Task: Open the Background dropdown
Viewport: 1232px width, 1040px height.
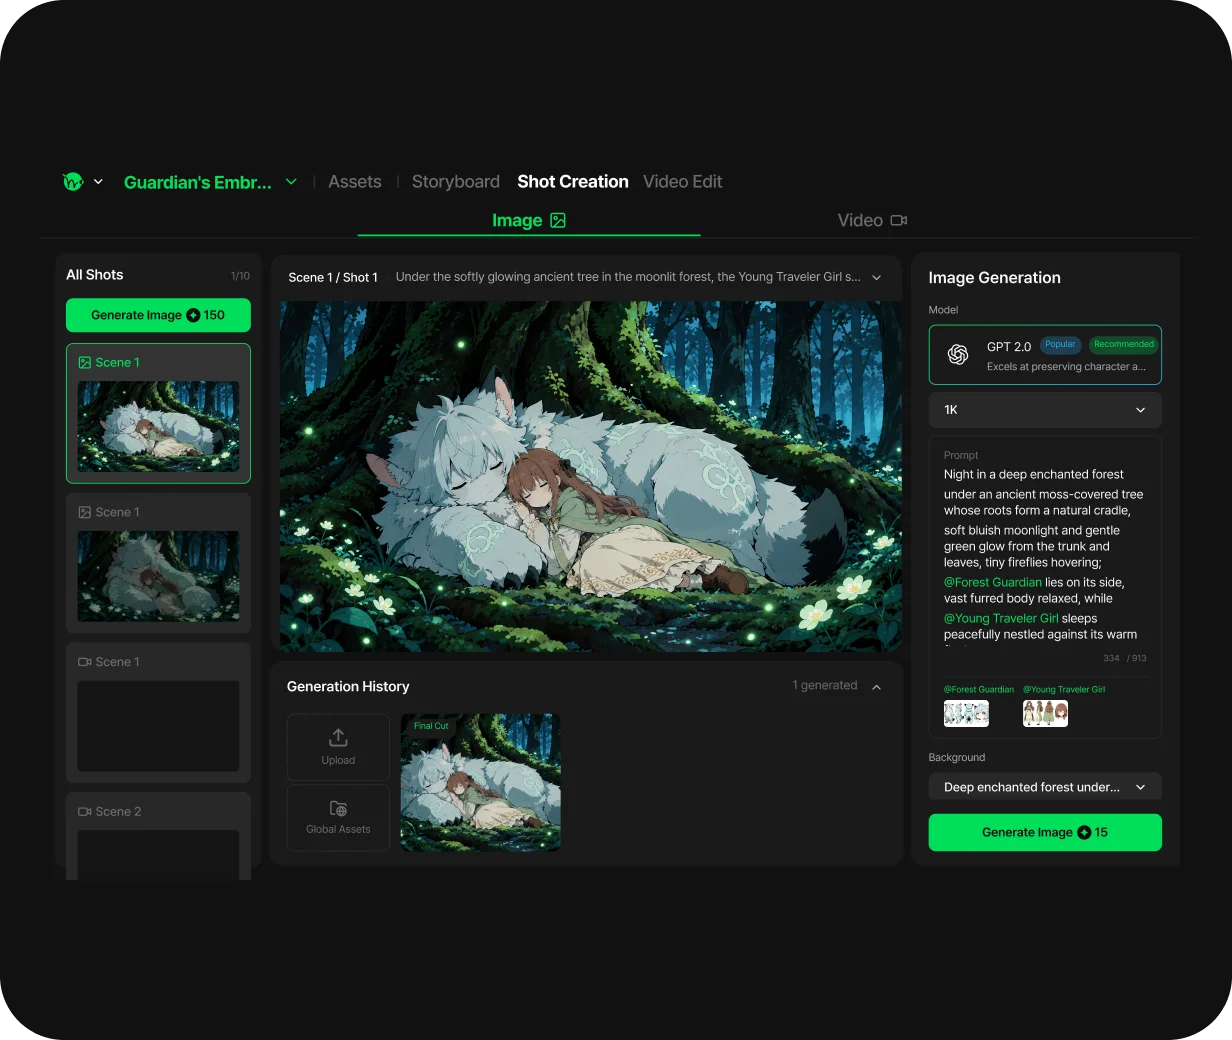Action: click(1045, 787)
